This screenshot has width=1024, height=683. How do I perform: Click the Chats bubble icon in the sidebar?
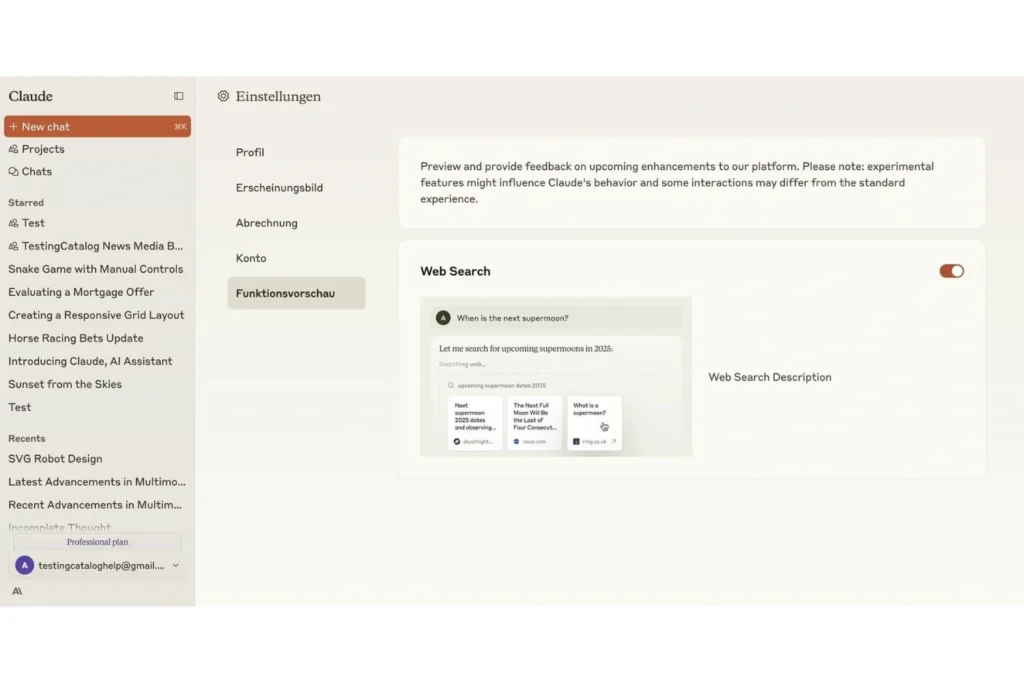pos(13,172)
